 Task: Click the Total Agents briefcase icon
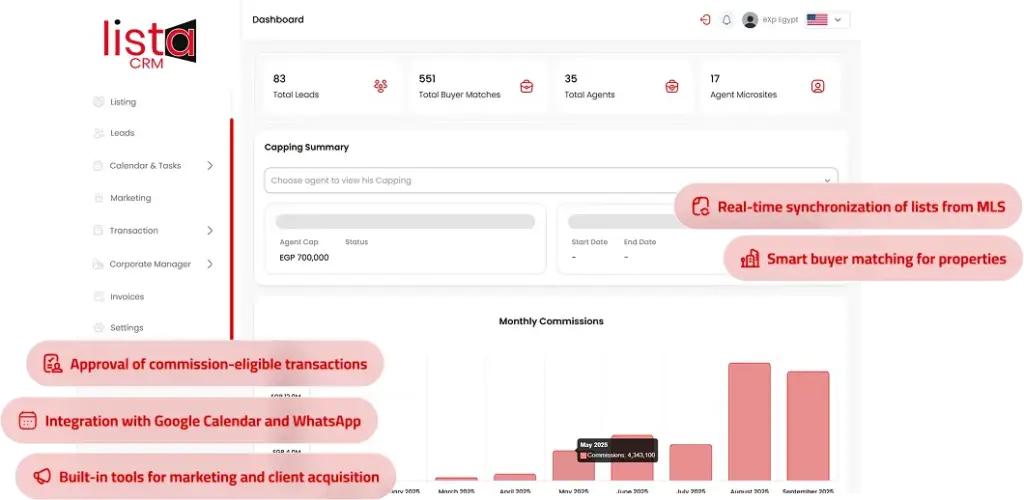672,86
